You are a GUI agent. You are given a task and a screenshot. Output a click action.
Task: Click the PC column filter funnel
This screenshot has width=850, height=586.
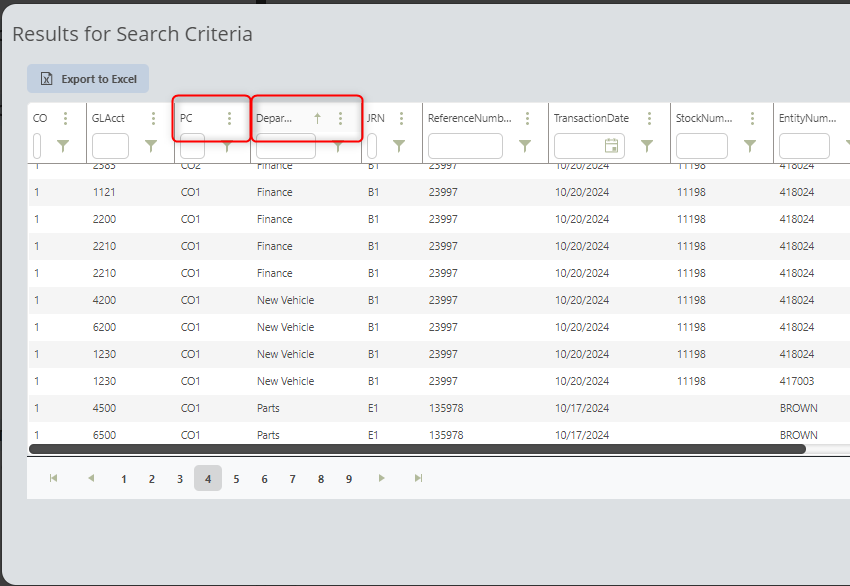tap(227, 146)
